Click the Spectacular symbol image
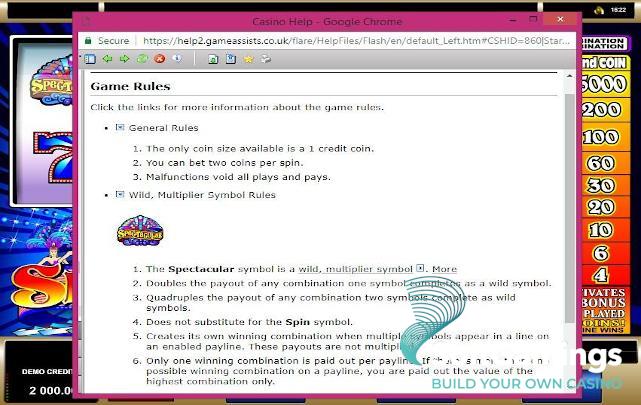The image size is (641, 405). click(140, 232)
